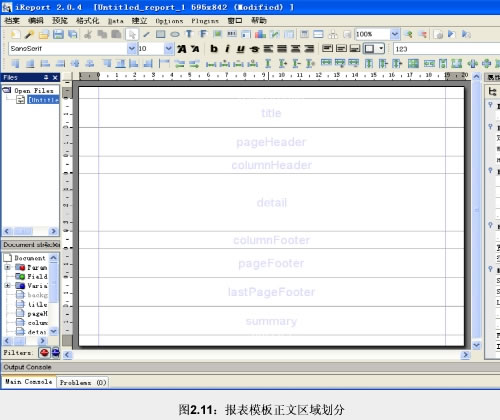Click editor horizontal scrollbar right arrow
This screenshot has width=500, height=420.
[465, 355]
